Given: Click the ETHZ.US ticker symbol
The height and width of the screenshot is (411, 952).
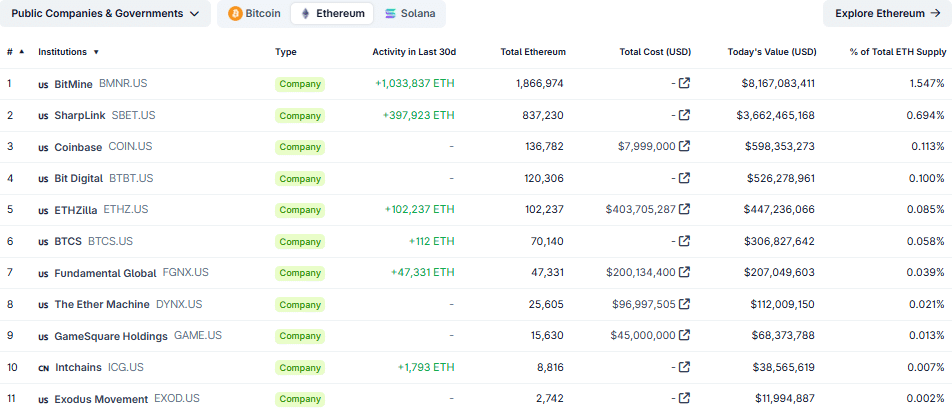Looking at the screenshot, I should coord(126,209).
